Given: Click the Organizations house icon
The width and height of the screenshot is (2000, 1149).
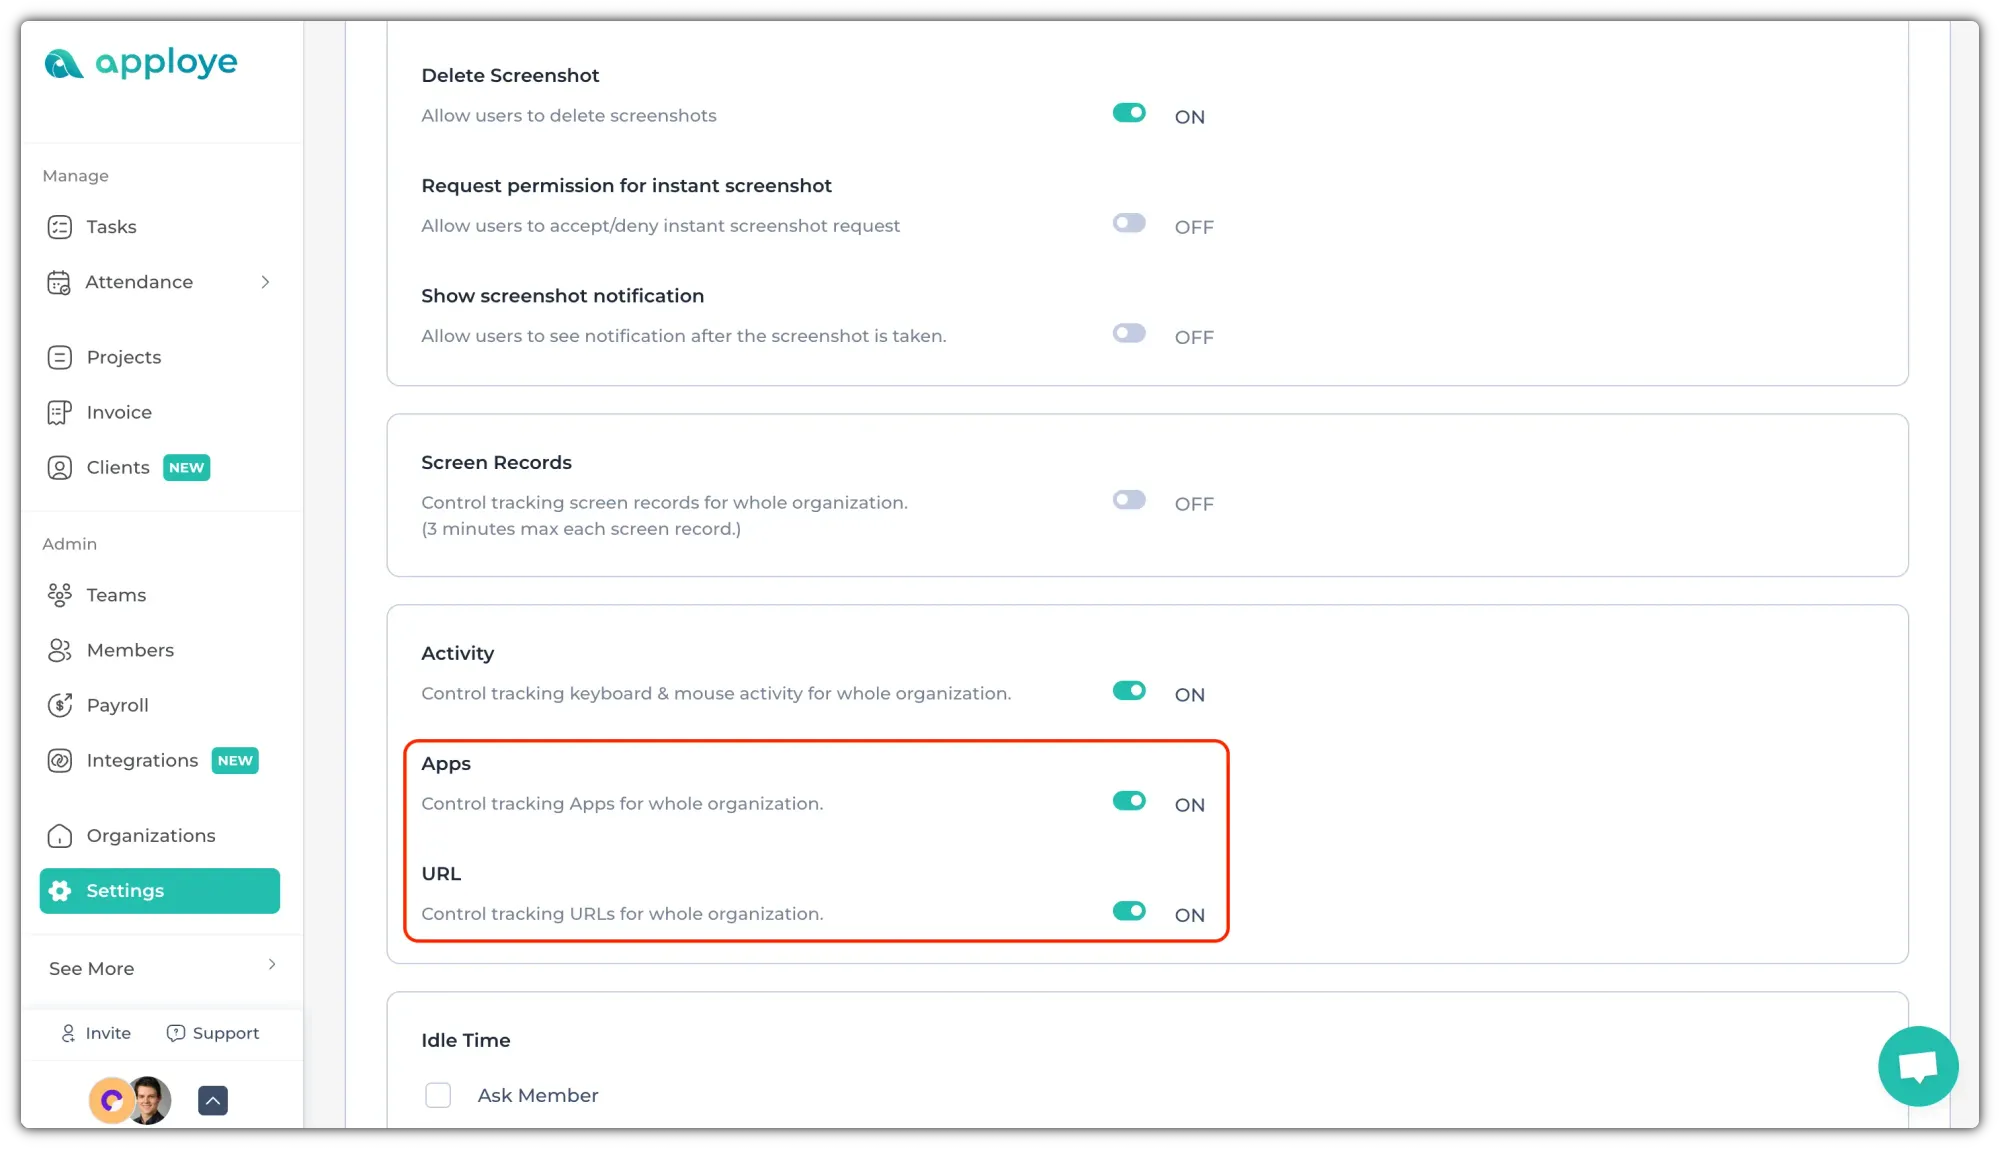Looking at the screenshot, I should point(60,836).
